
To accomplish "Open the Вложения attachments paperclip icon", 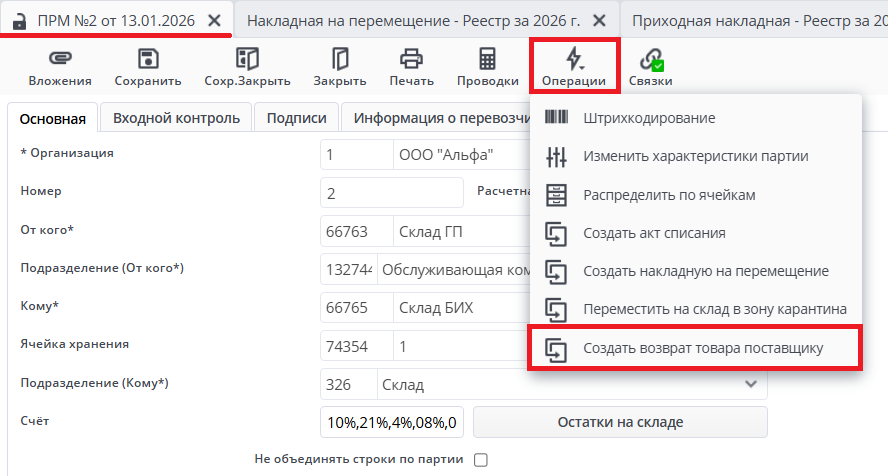I will (x=60, y=59).
